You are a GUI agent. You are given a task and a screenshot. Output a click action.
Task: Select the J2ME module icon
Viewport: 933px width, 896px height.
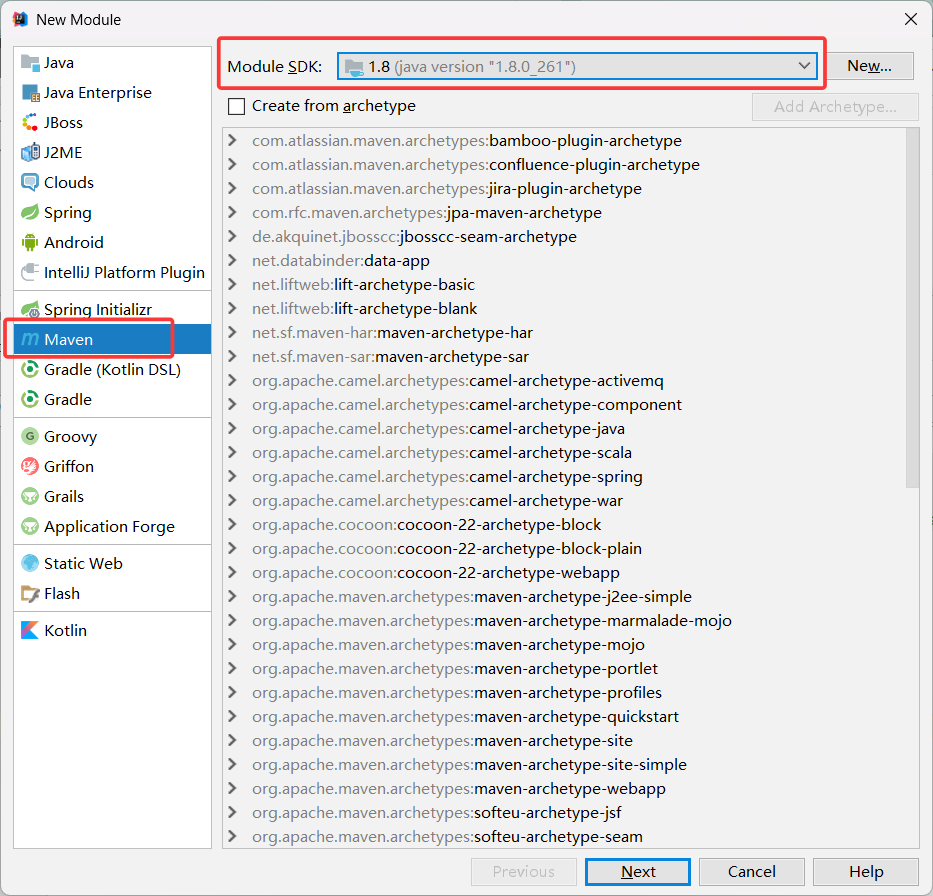(x=30, y=152)
